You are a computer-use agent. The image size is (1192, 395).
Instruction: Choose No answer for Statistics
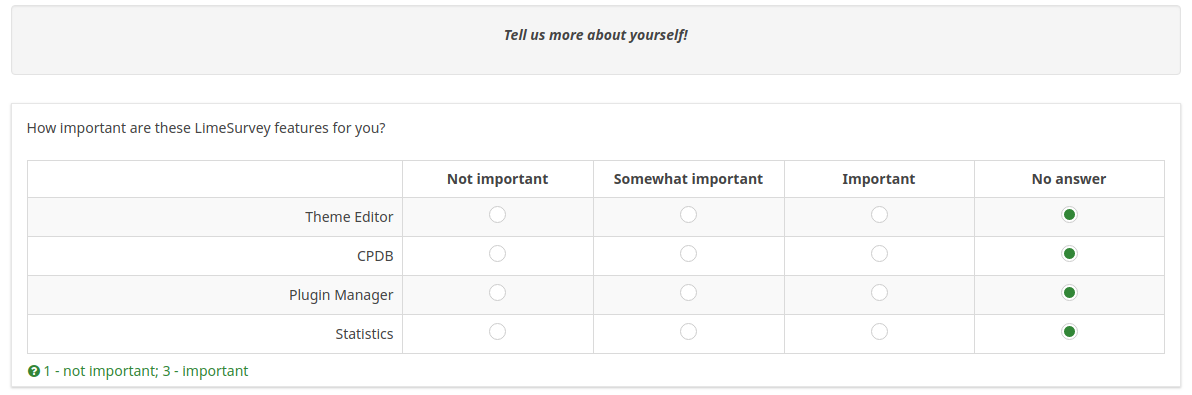point(1069,331)
